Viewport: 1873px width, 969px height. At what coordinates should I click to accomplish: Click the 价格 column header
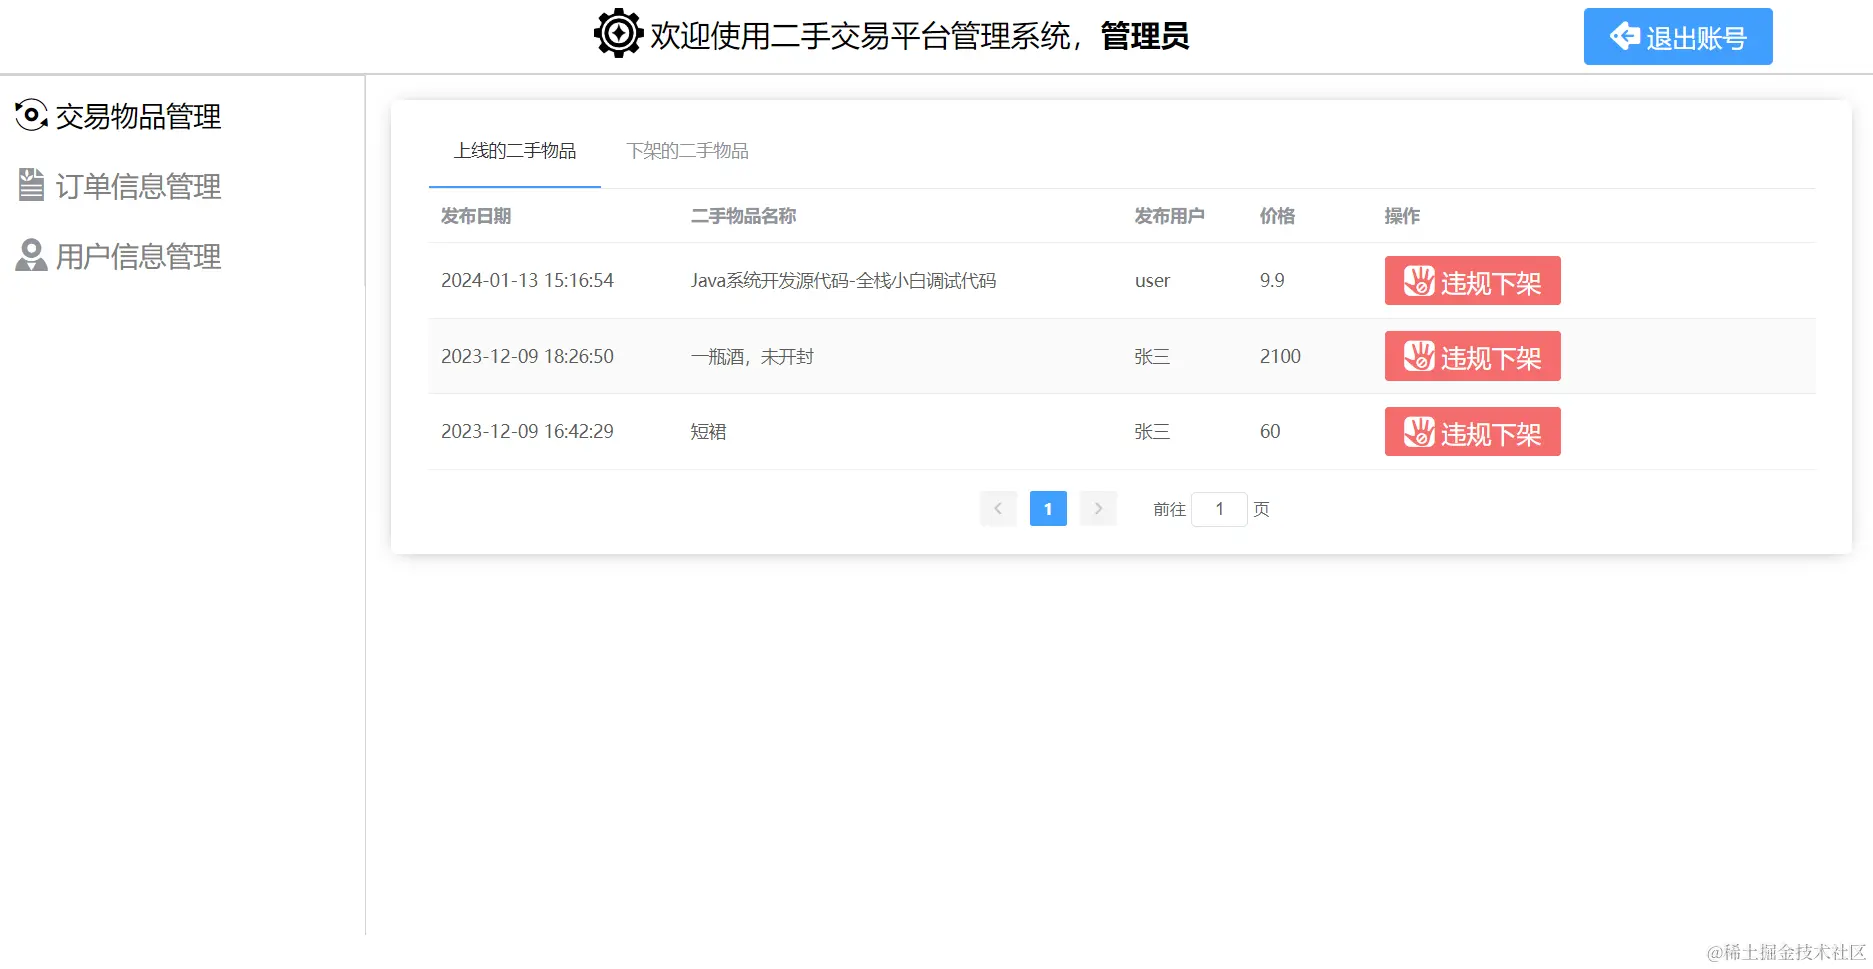[1277, 216]
